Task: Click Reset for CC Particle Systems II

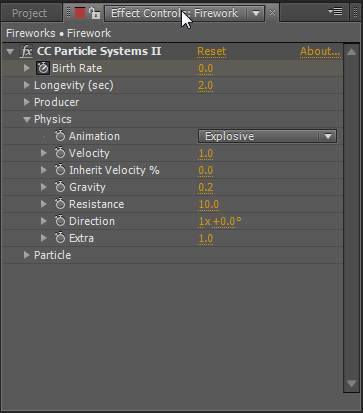Action: 212,51
